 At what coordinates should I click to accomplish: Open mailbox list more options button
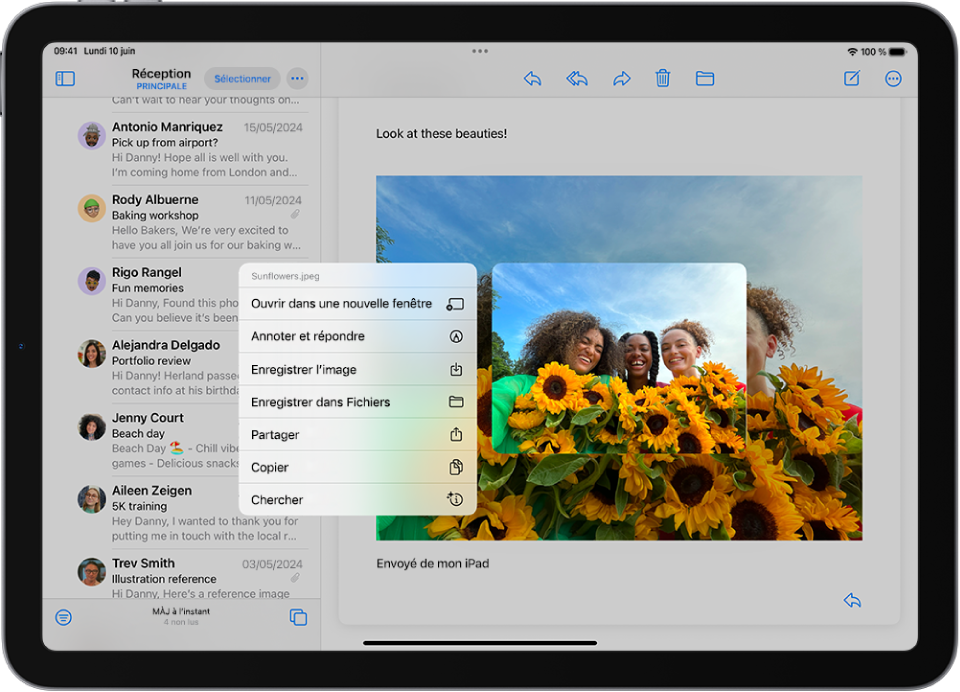pos(297,79)
